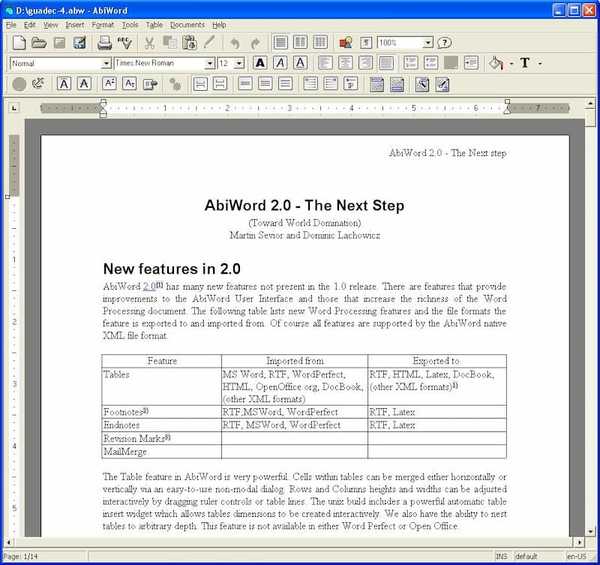This screenshot has height=565, width=600.
Task: Open the Times New Roman font dropdown
Action: click(210, 64)
